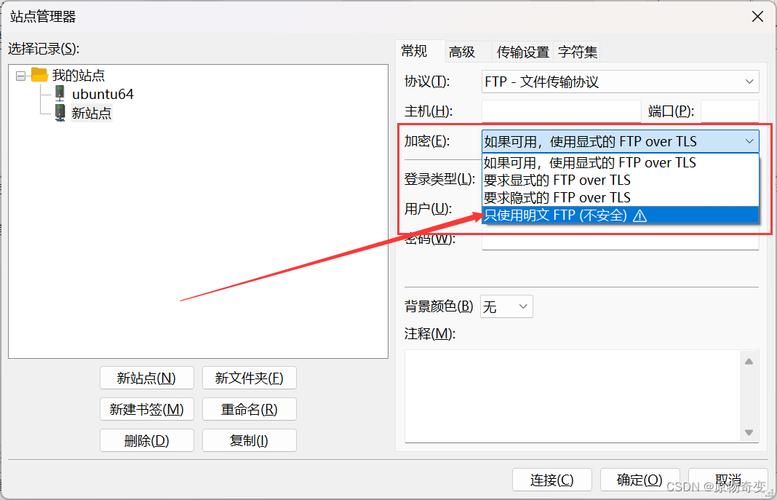Click the 端口 port input field
The width and height of the screenshot is (777, 500).
point(729,111)
